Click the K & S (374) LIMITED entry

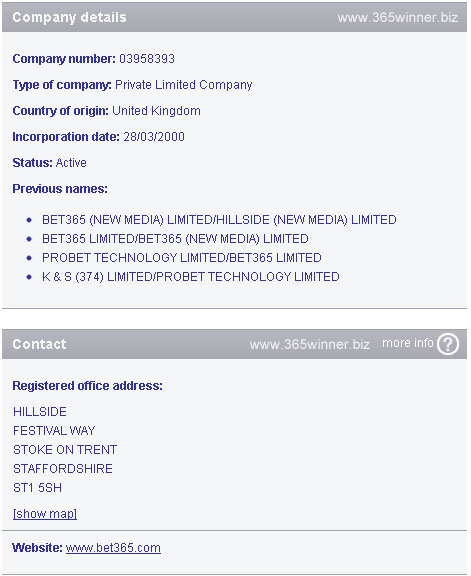coord(191,277)
